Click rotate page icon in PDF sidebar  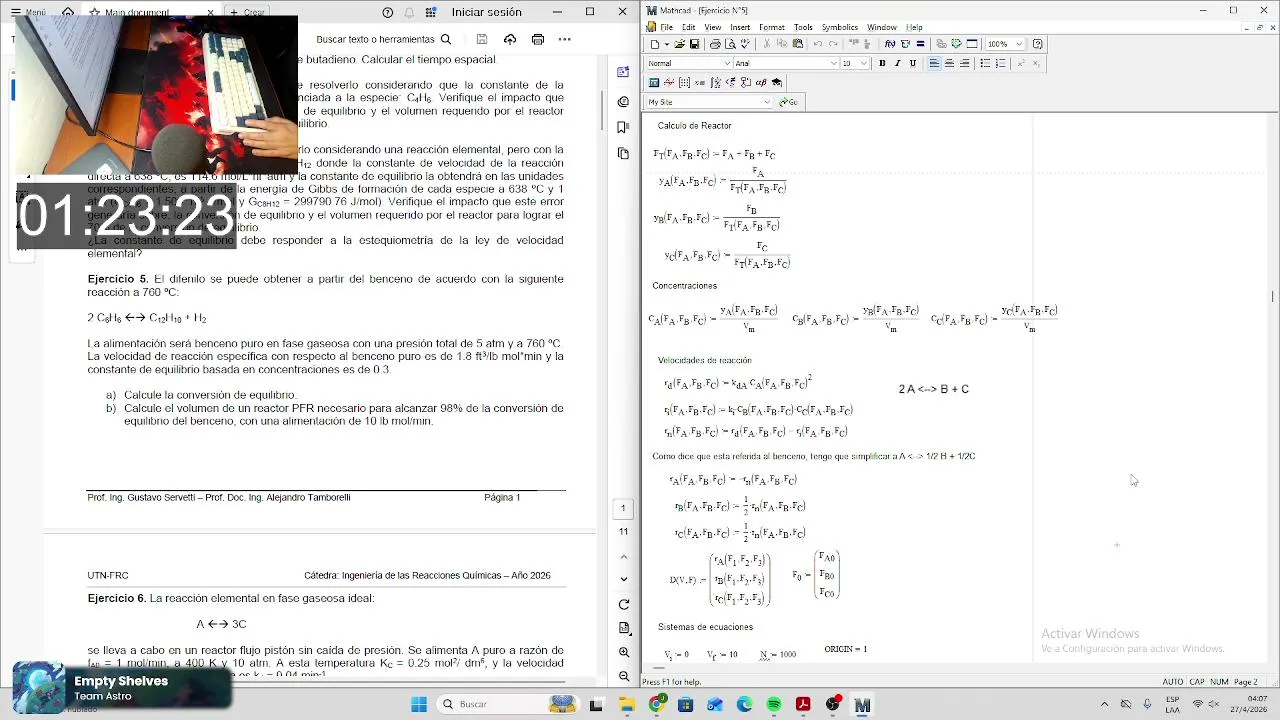[x=623, y=604]
